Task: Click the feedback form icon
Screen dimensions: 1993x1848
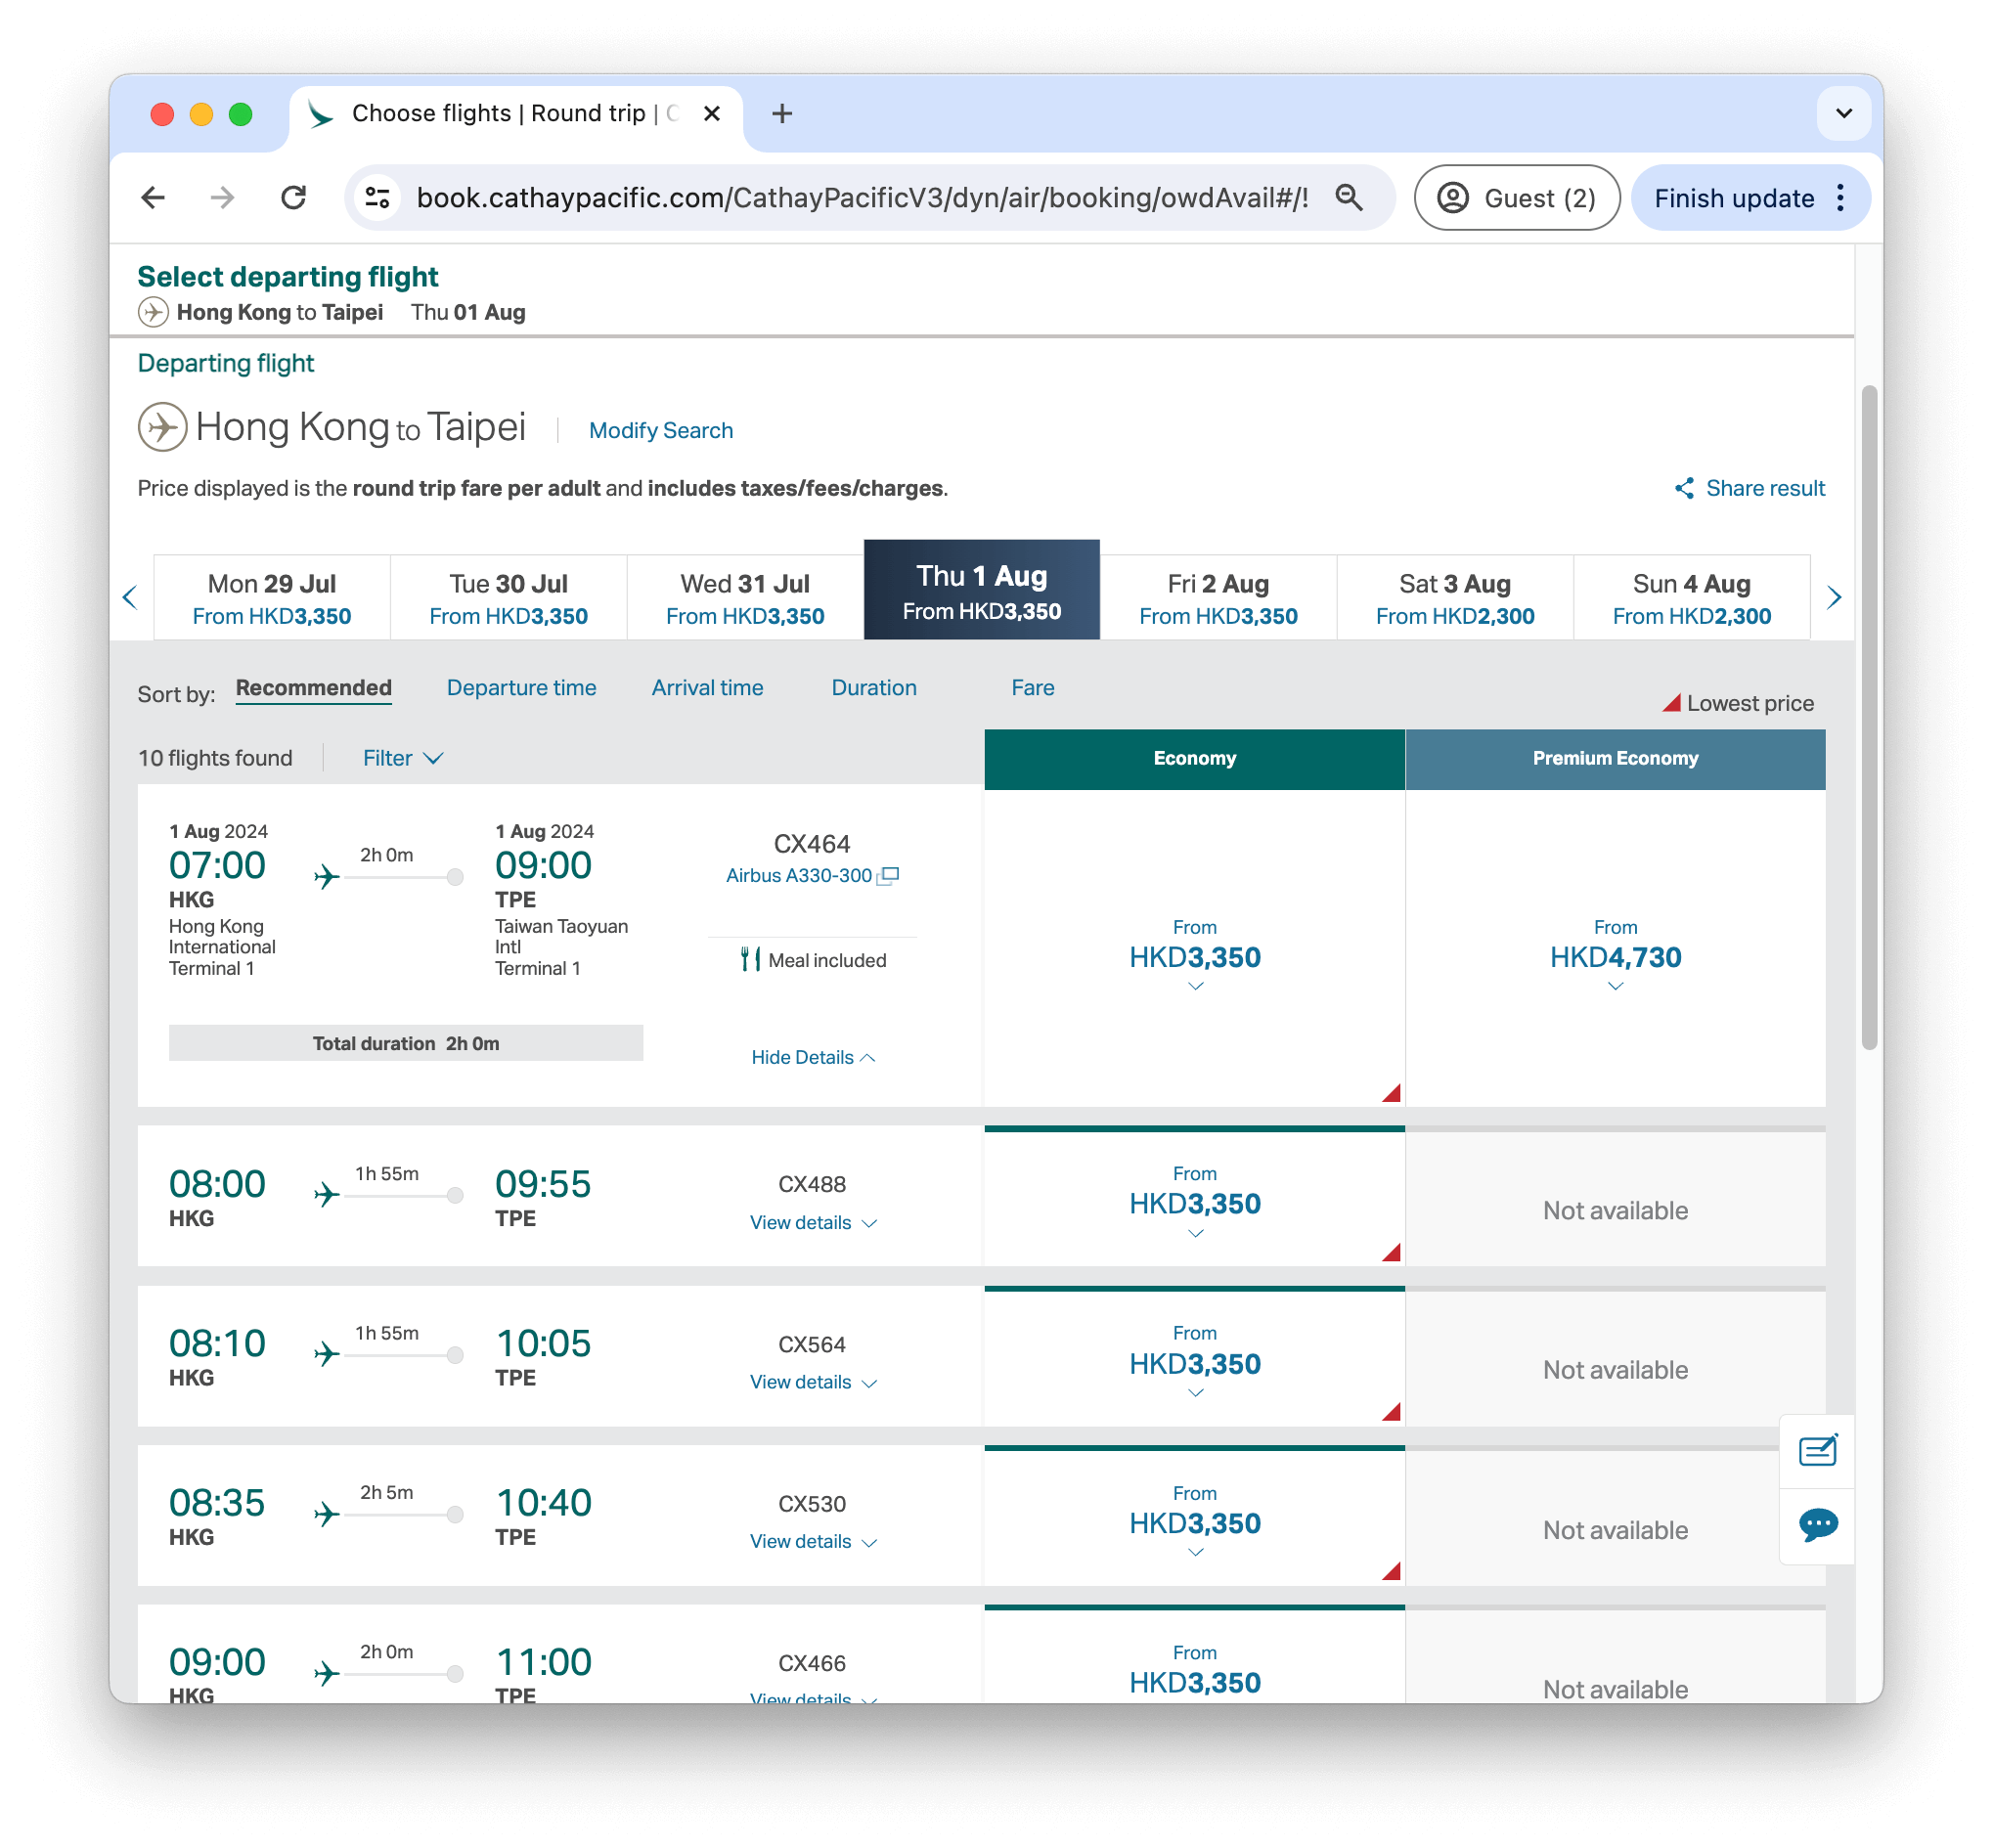Action: pos(1817,1449)
